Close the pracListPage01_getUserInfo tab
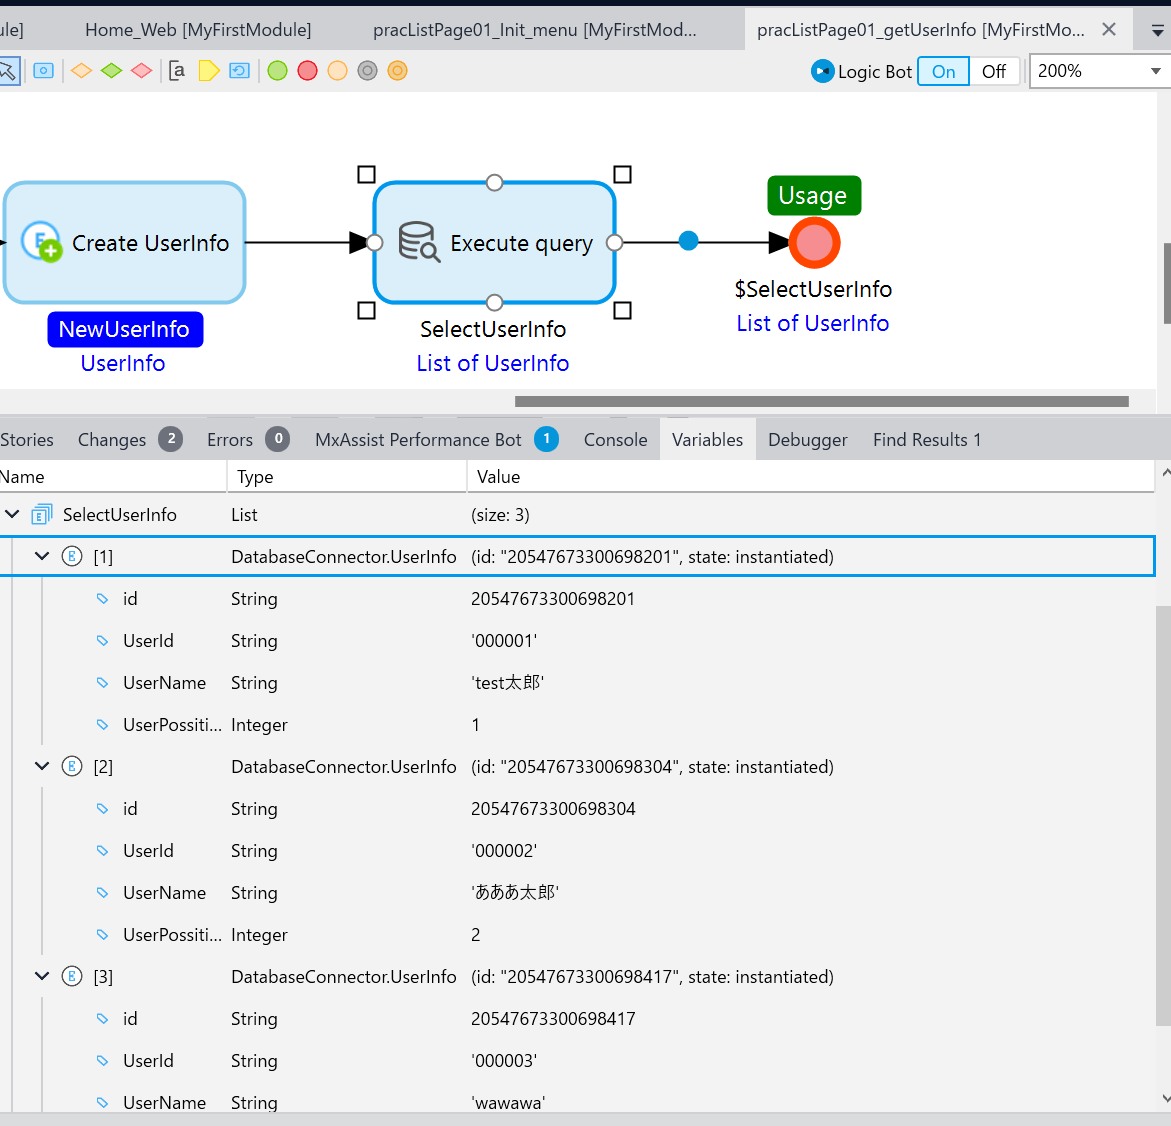 [1109, 30]
